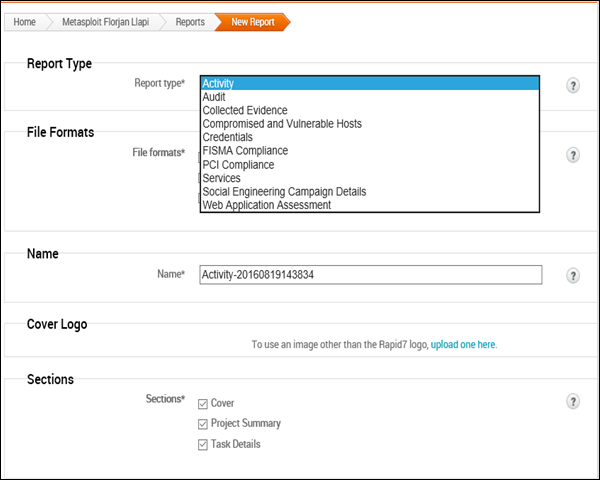The height and width of the screenshot is (480, 600).
Task: Toggle the Project Summary checkbox
Action: (x=203, y=424)
